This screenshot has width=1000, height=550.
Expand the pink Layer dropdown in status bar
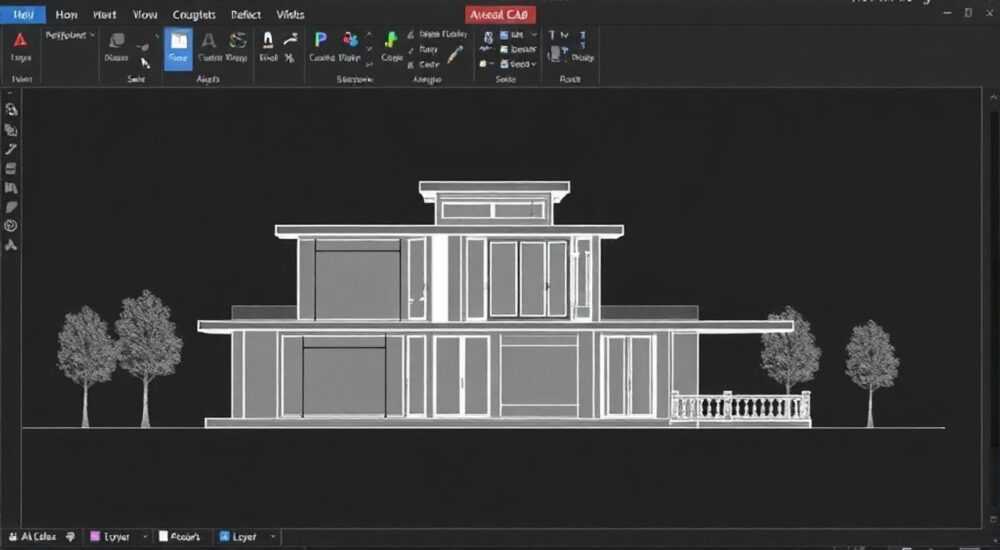[x=145, y=537]
